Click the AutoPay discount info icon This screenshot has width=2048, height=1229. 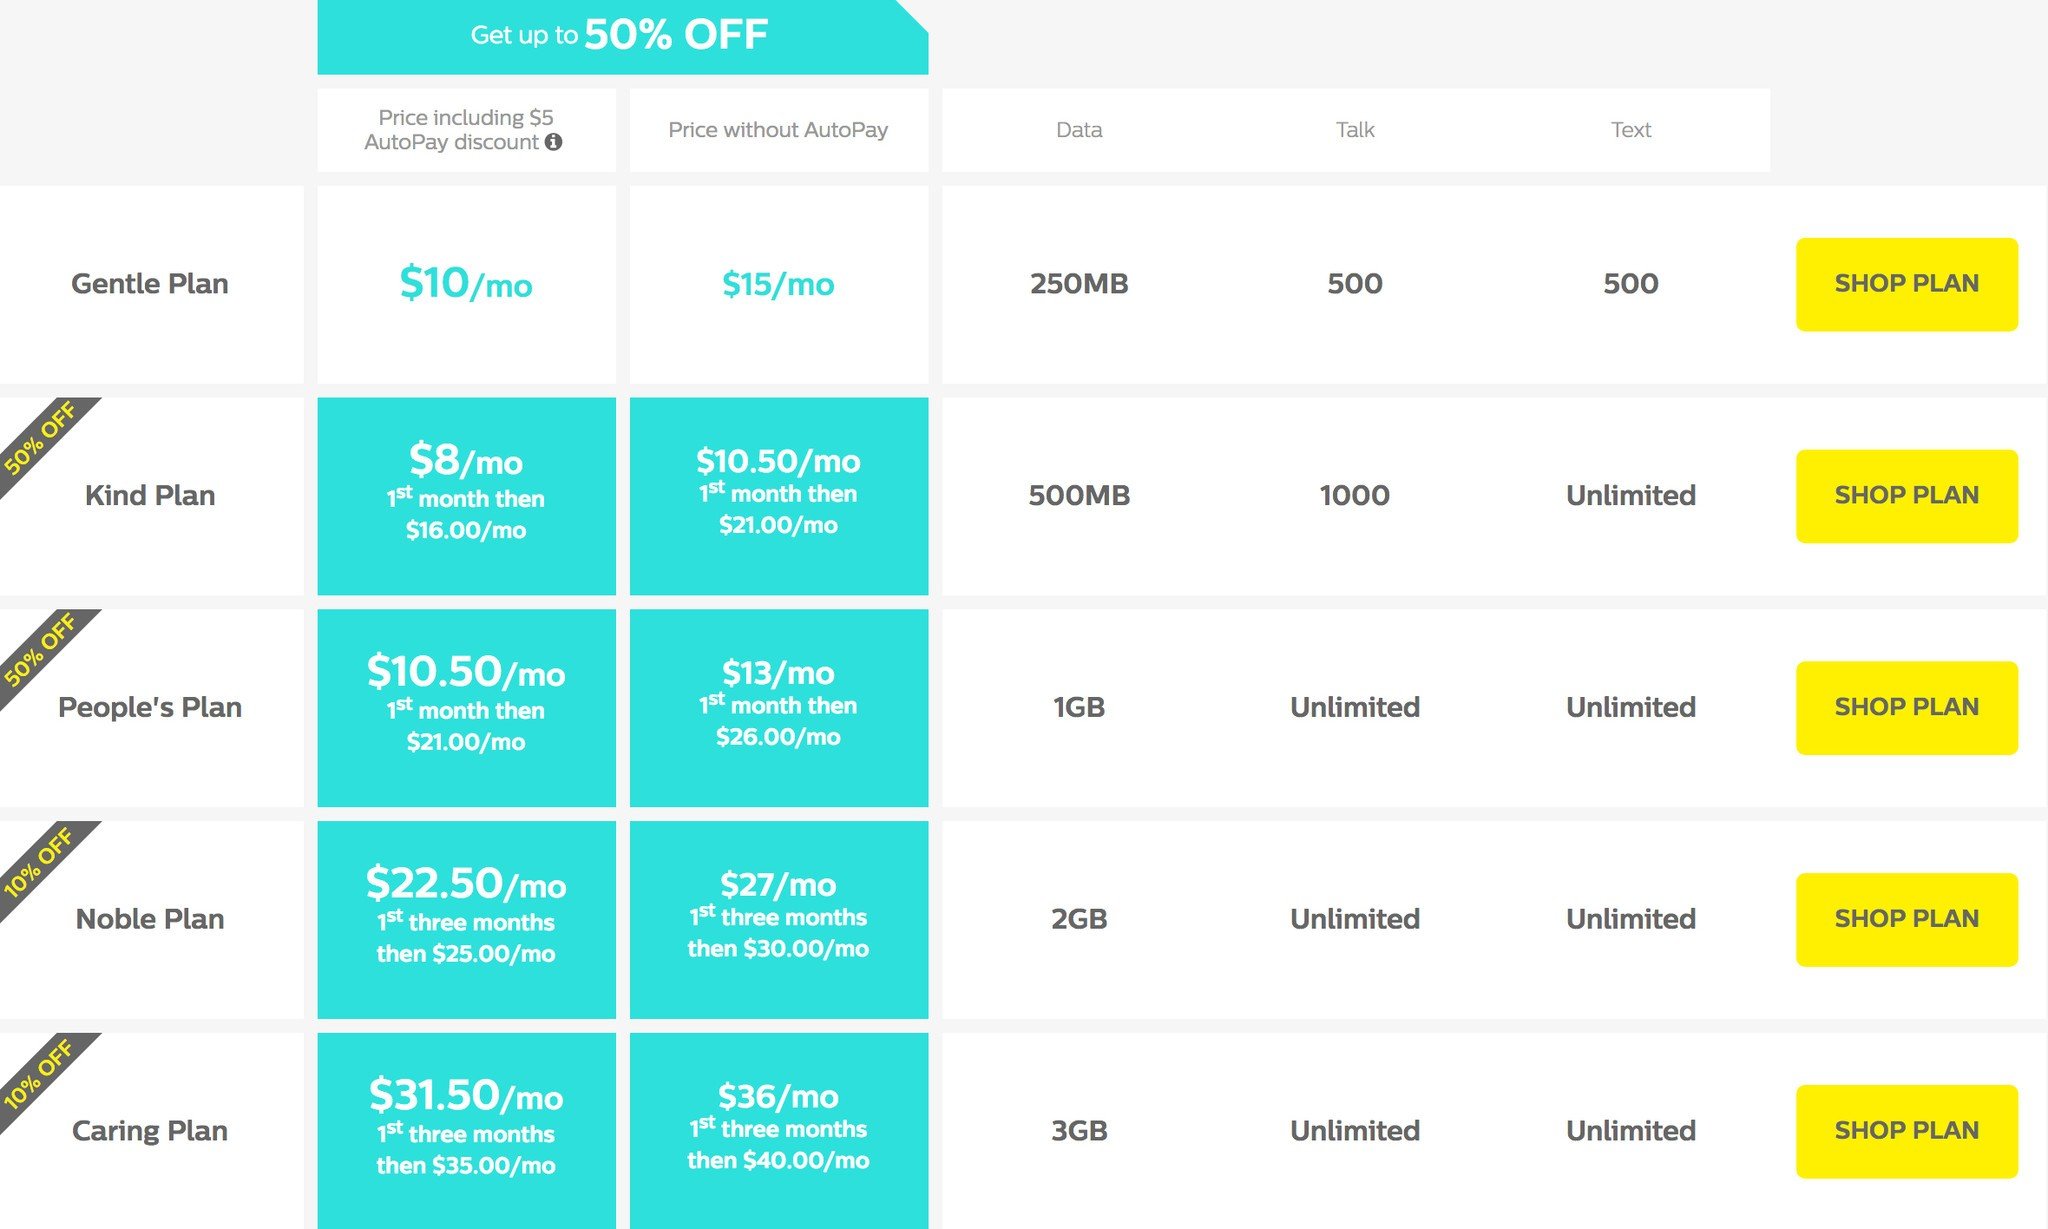[553, 142]
